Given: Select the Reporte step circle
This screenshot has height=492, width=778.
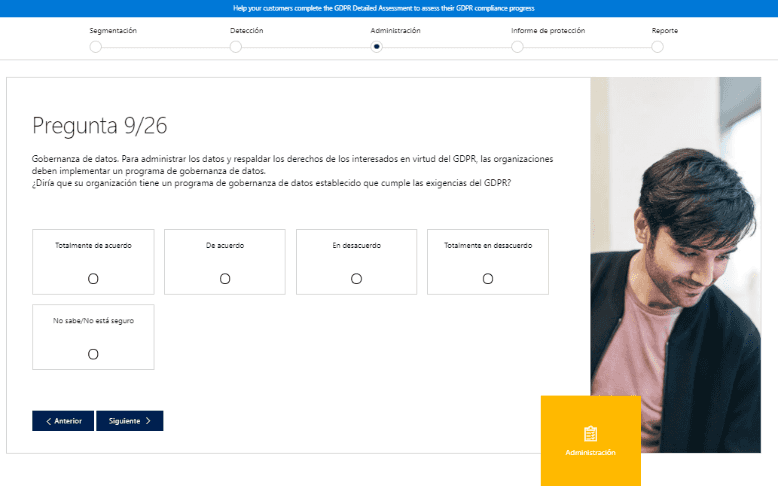Looking at the screenshot, I should click(x=657, y=47).
